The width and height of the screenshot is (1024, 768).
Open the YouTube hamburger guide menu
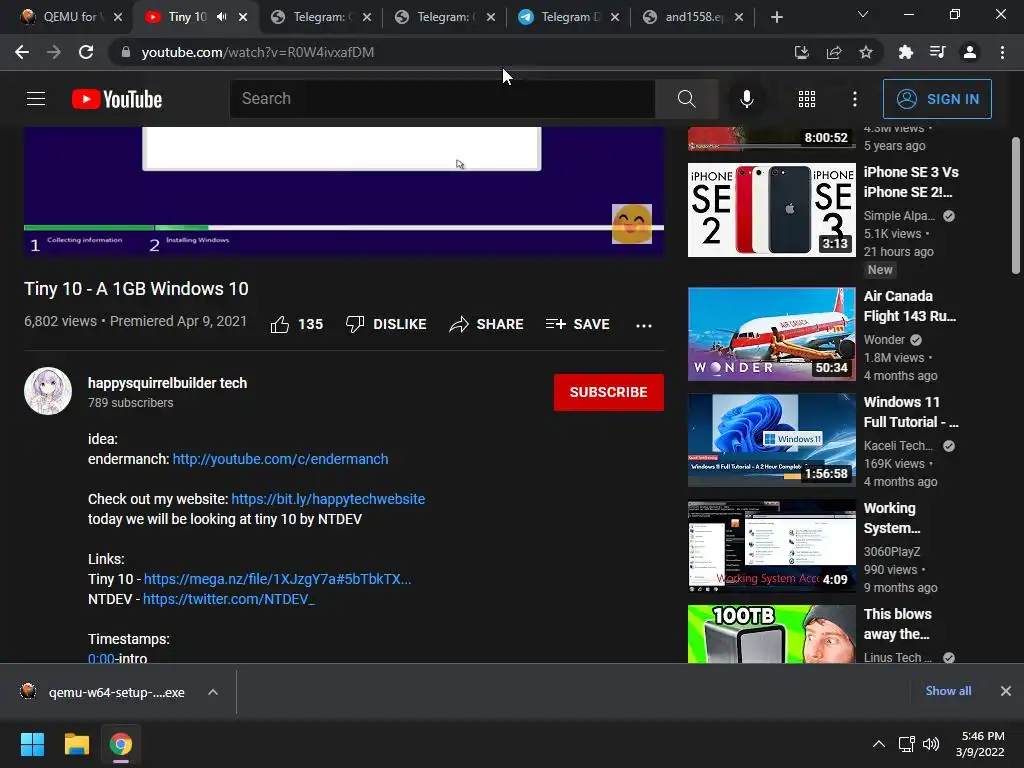[36, 99]
